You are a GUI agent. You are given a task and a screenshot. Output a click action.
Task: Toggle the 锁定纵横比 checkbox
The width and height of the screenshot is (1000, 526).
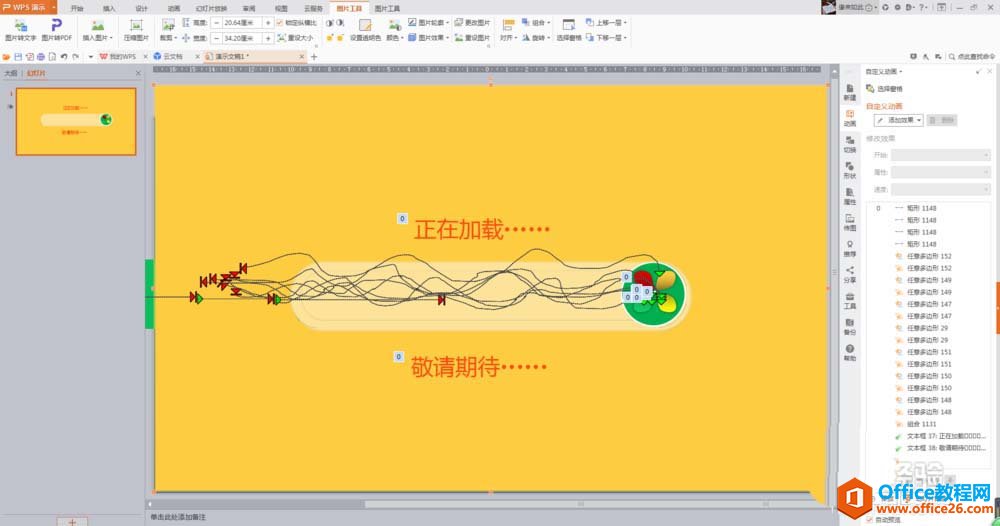[280, 22]
